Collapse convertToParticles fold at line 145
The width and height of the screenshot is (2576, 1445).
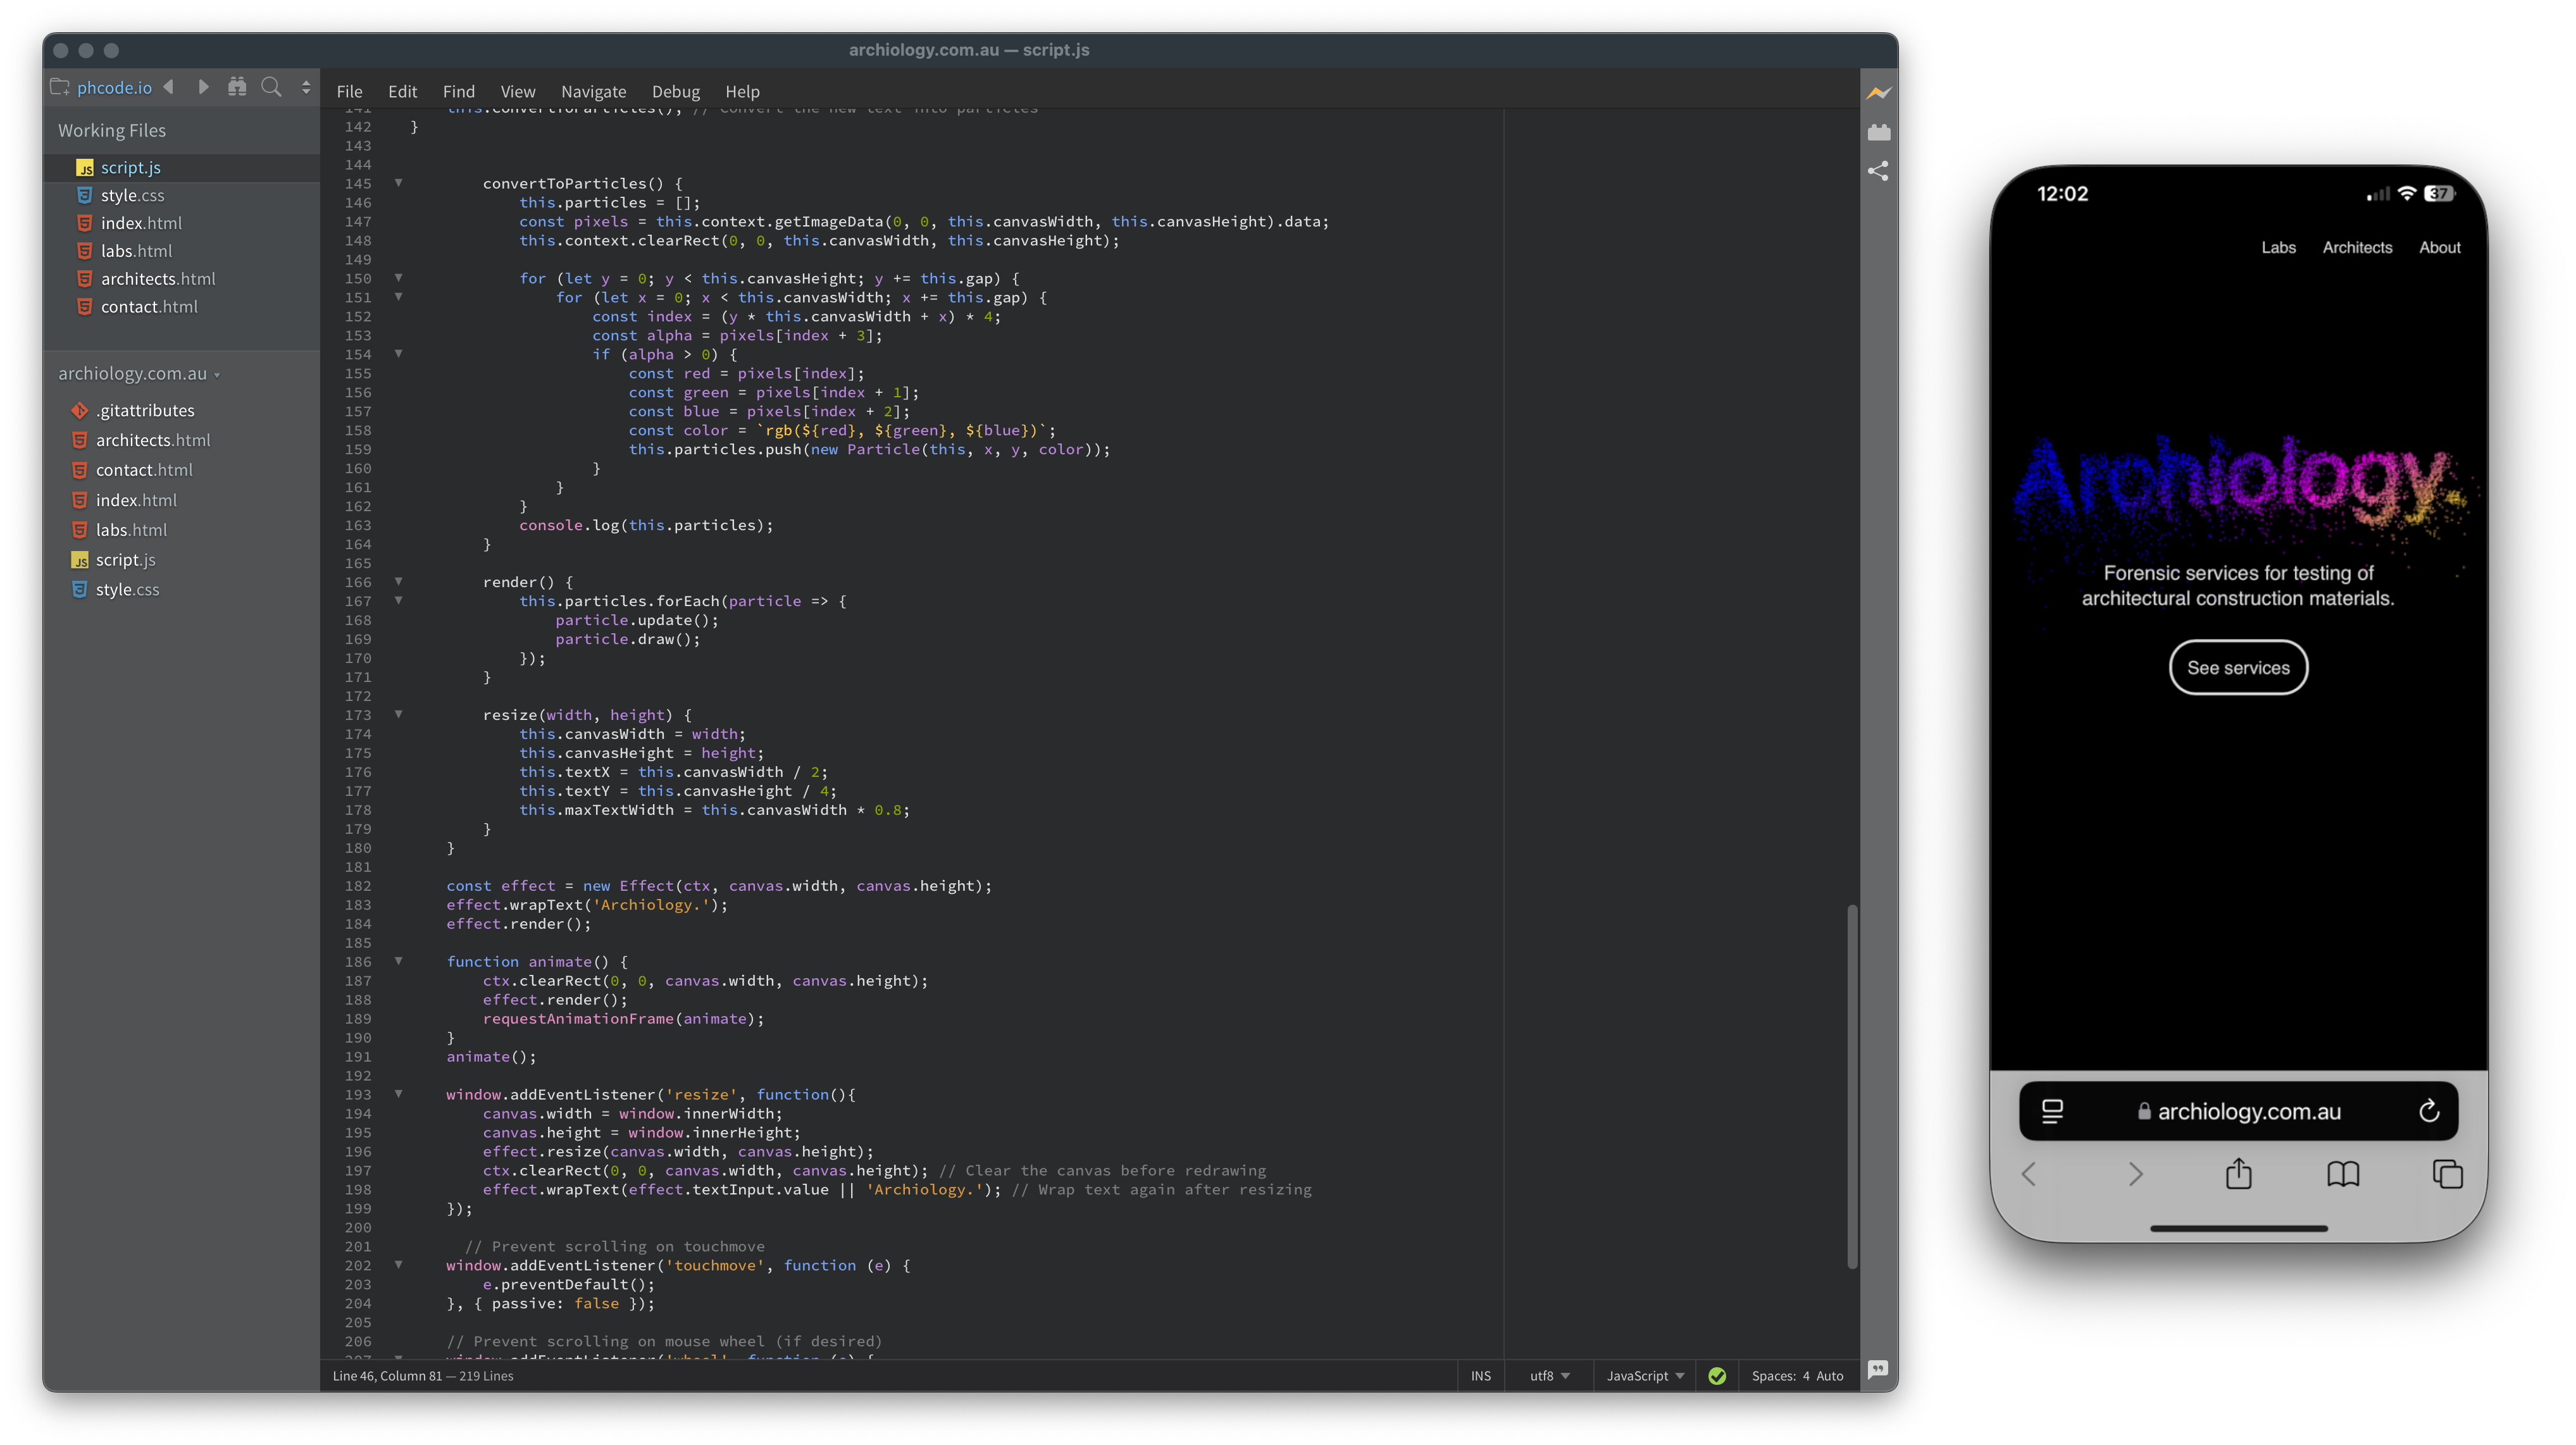[398, 183]
